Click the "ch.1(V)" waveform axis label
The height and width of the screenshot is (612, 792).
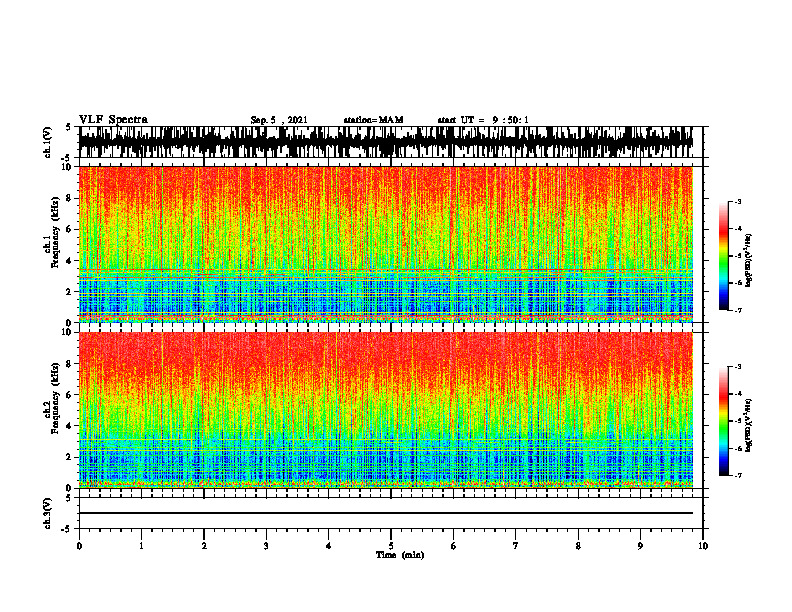coord(48,142)
